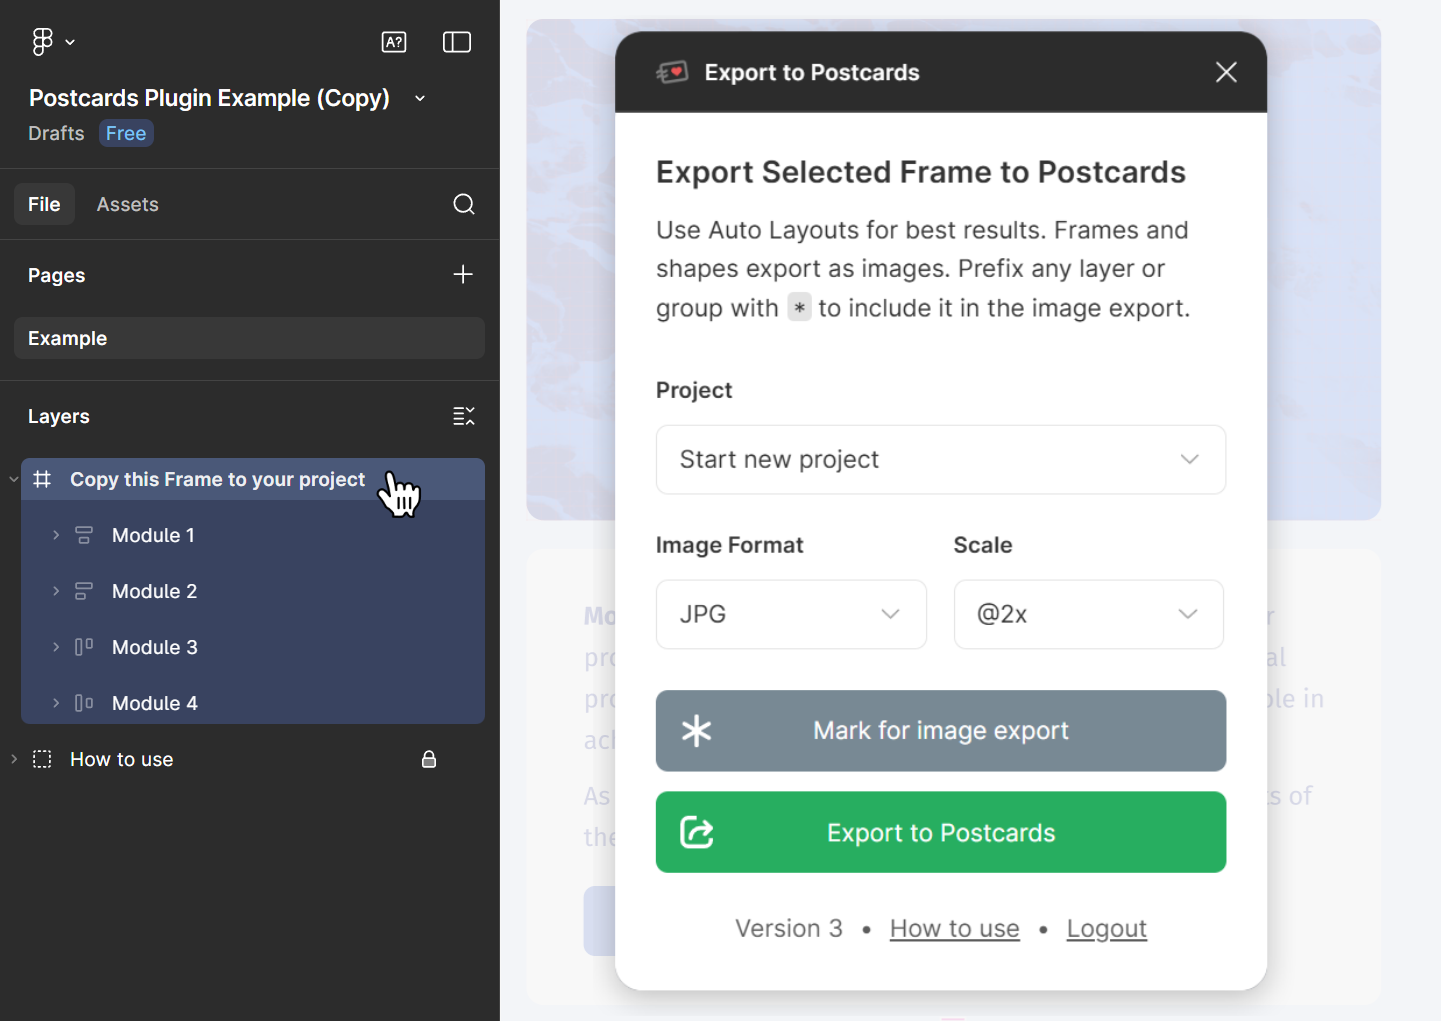Expand the Module 3 layer

point(56,648)
